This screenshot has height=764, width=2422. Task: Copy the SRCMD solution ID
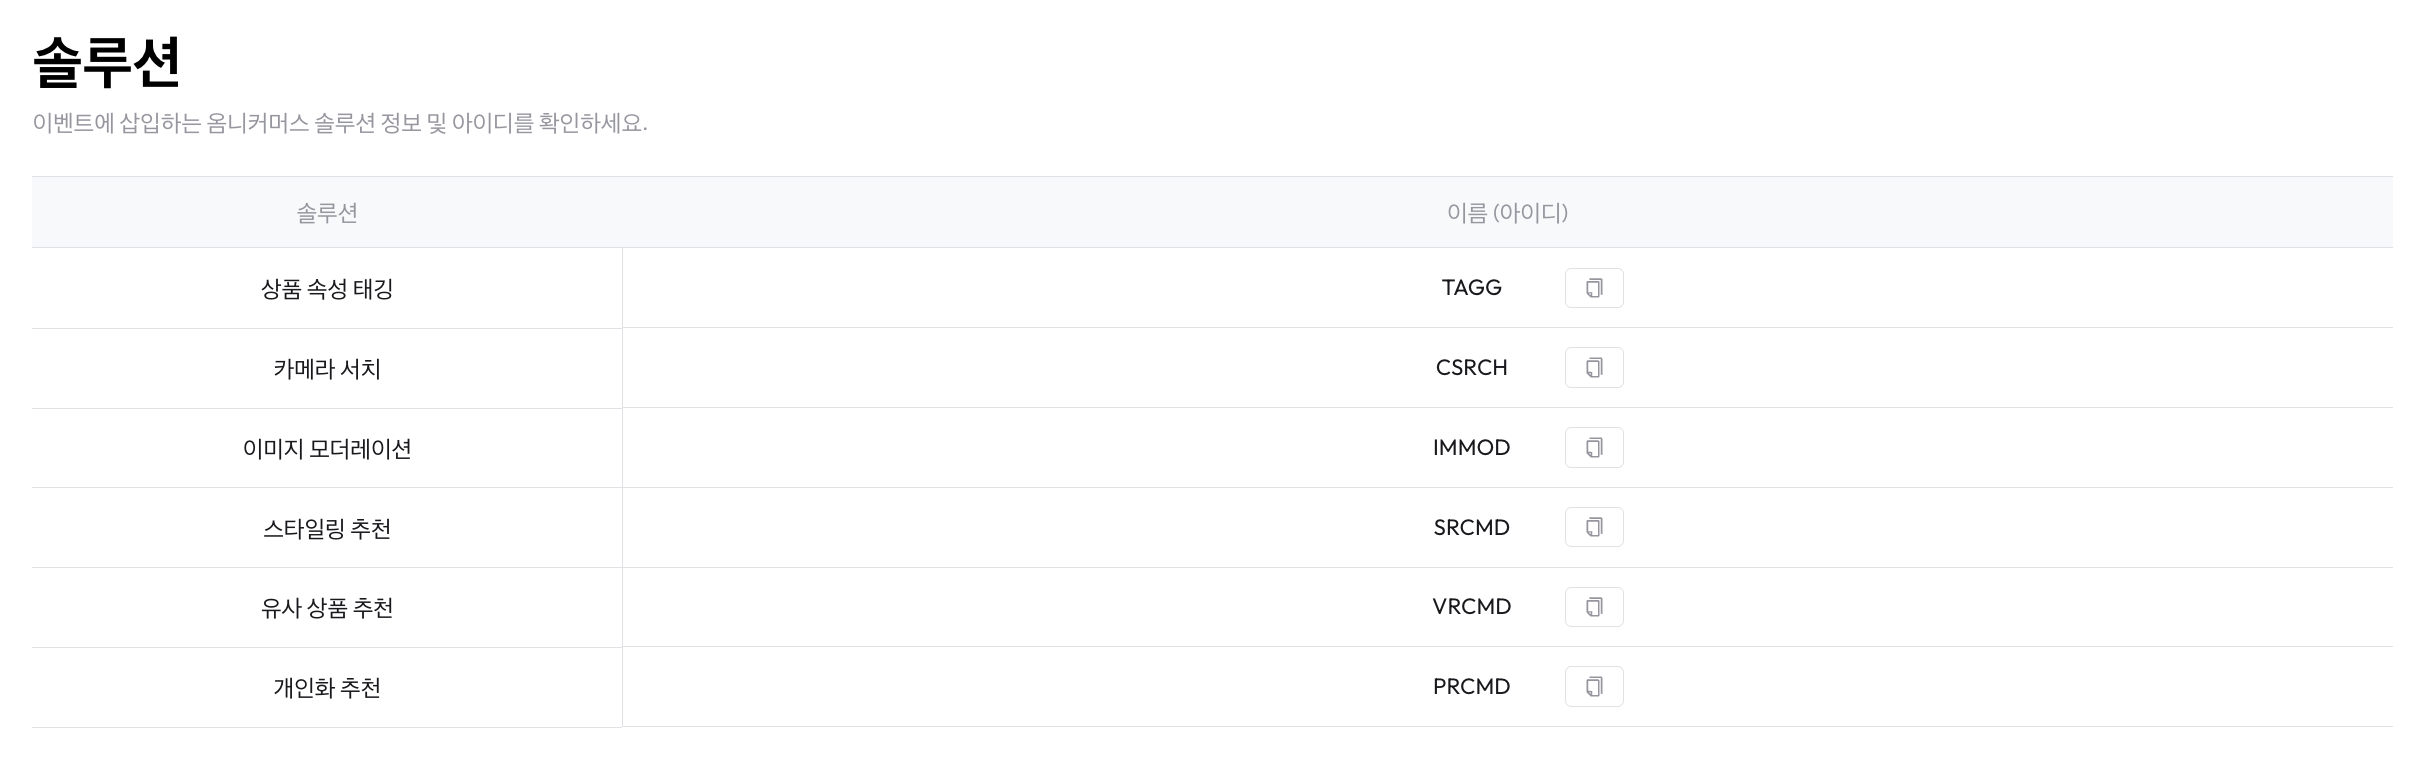click(1594, 527)
